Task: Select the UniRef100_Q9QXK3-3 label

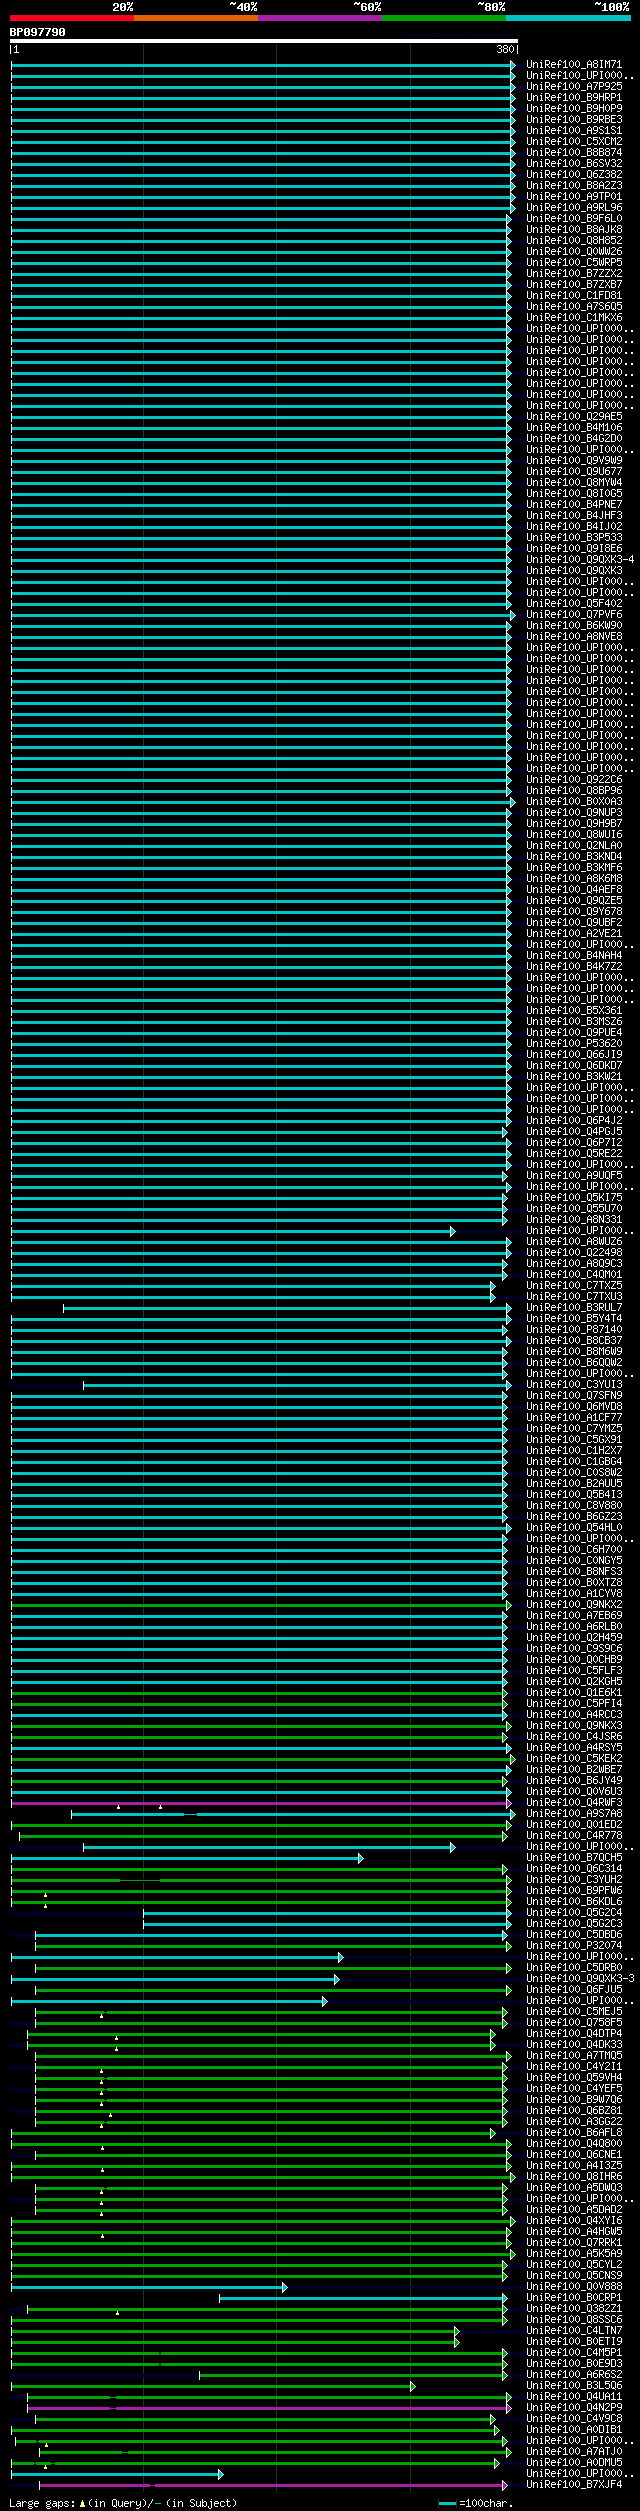Action: pyautogui.click(x=580, y=1979)
